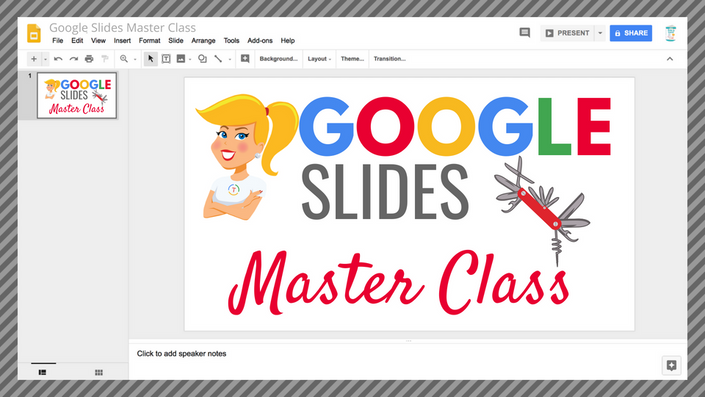This screenshot has height=397, width=705.
Task: Switch to grid view
Action: pyautogui.click(x=99, y=372)
